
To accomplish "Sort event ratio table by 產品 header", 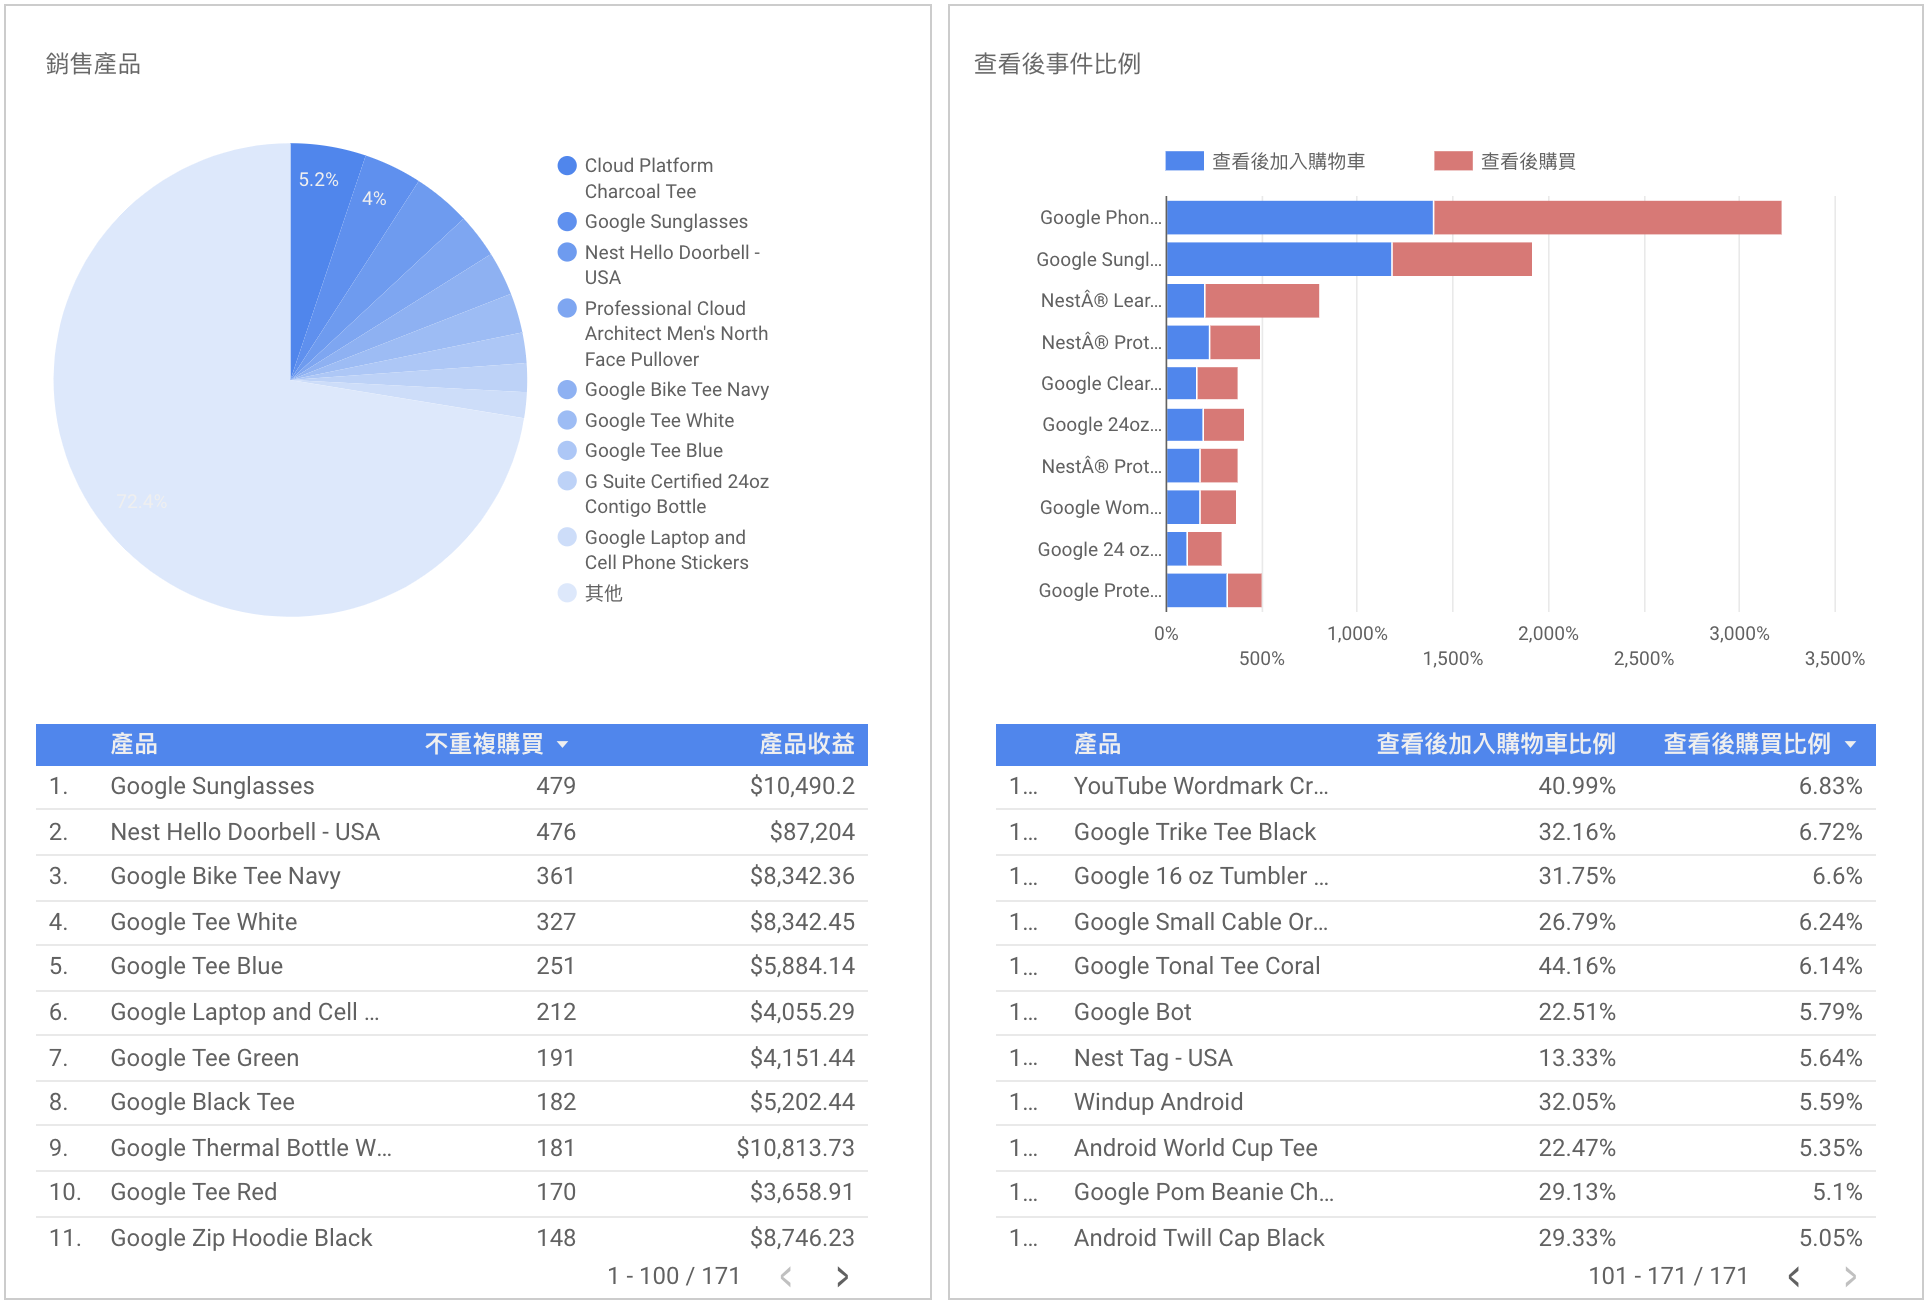I will pyautogui.click(x=1097, y=744).
